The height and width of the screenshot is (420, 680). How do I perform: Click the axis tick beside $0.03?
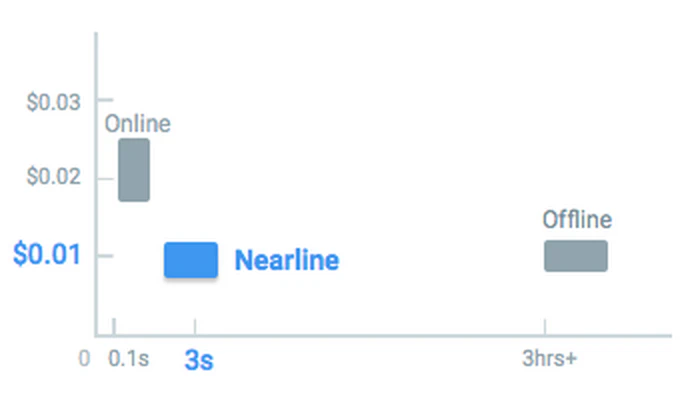tap(104, 101)
